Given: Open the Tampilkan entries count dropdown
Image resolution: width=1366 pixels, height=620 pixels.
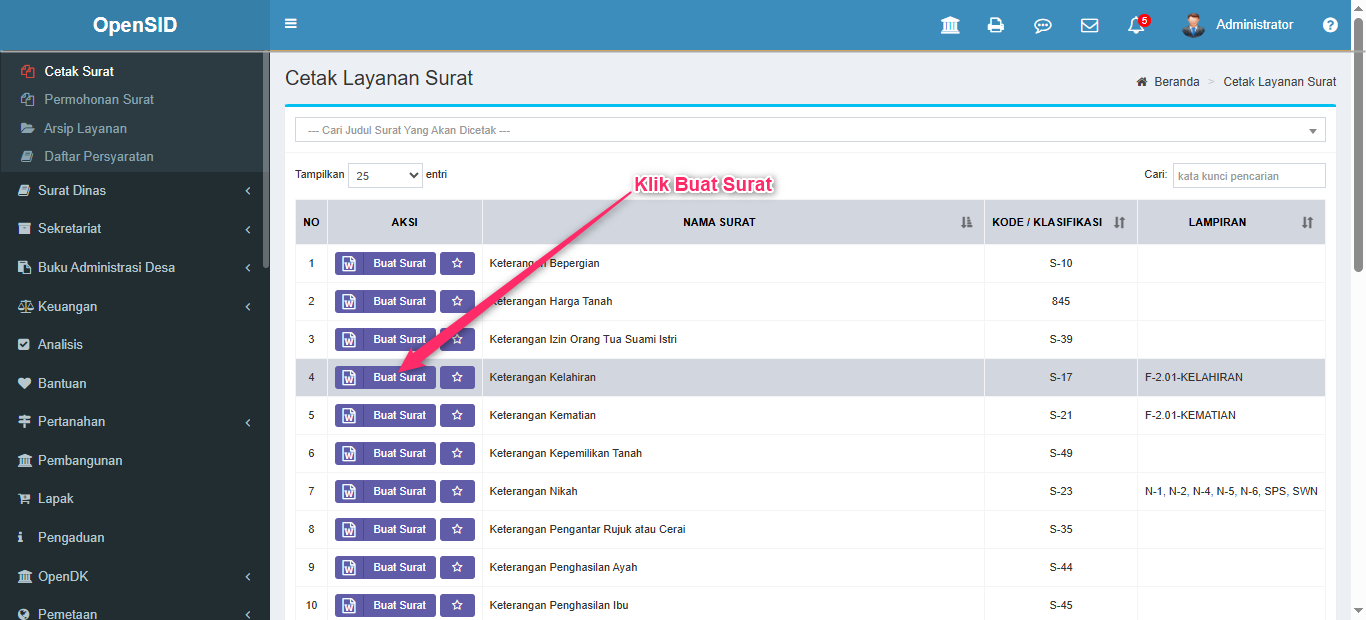Looking at the screenshot, I should click(x=385, y=175).
